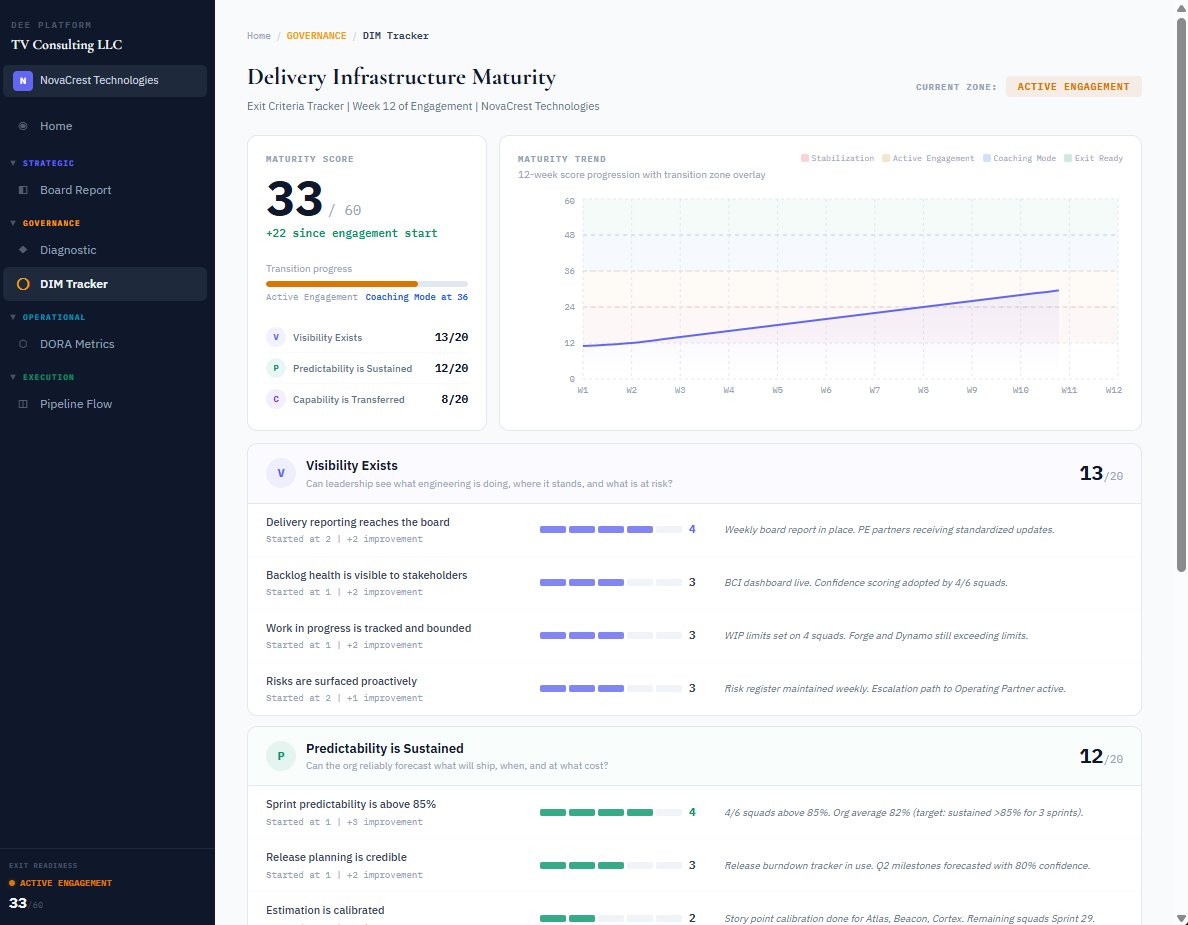Click the large 33 maturity score value
Viewport: 1188px width, 925px height.
click(x=294, y=199)
